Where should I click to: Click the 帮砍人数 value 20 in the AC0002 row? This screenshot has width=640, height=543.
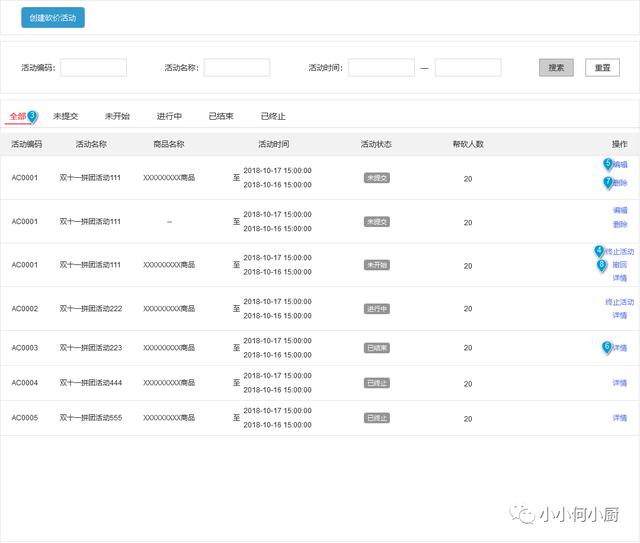click(x=468, y=309)
